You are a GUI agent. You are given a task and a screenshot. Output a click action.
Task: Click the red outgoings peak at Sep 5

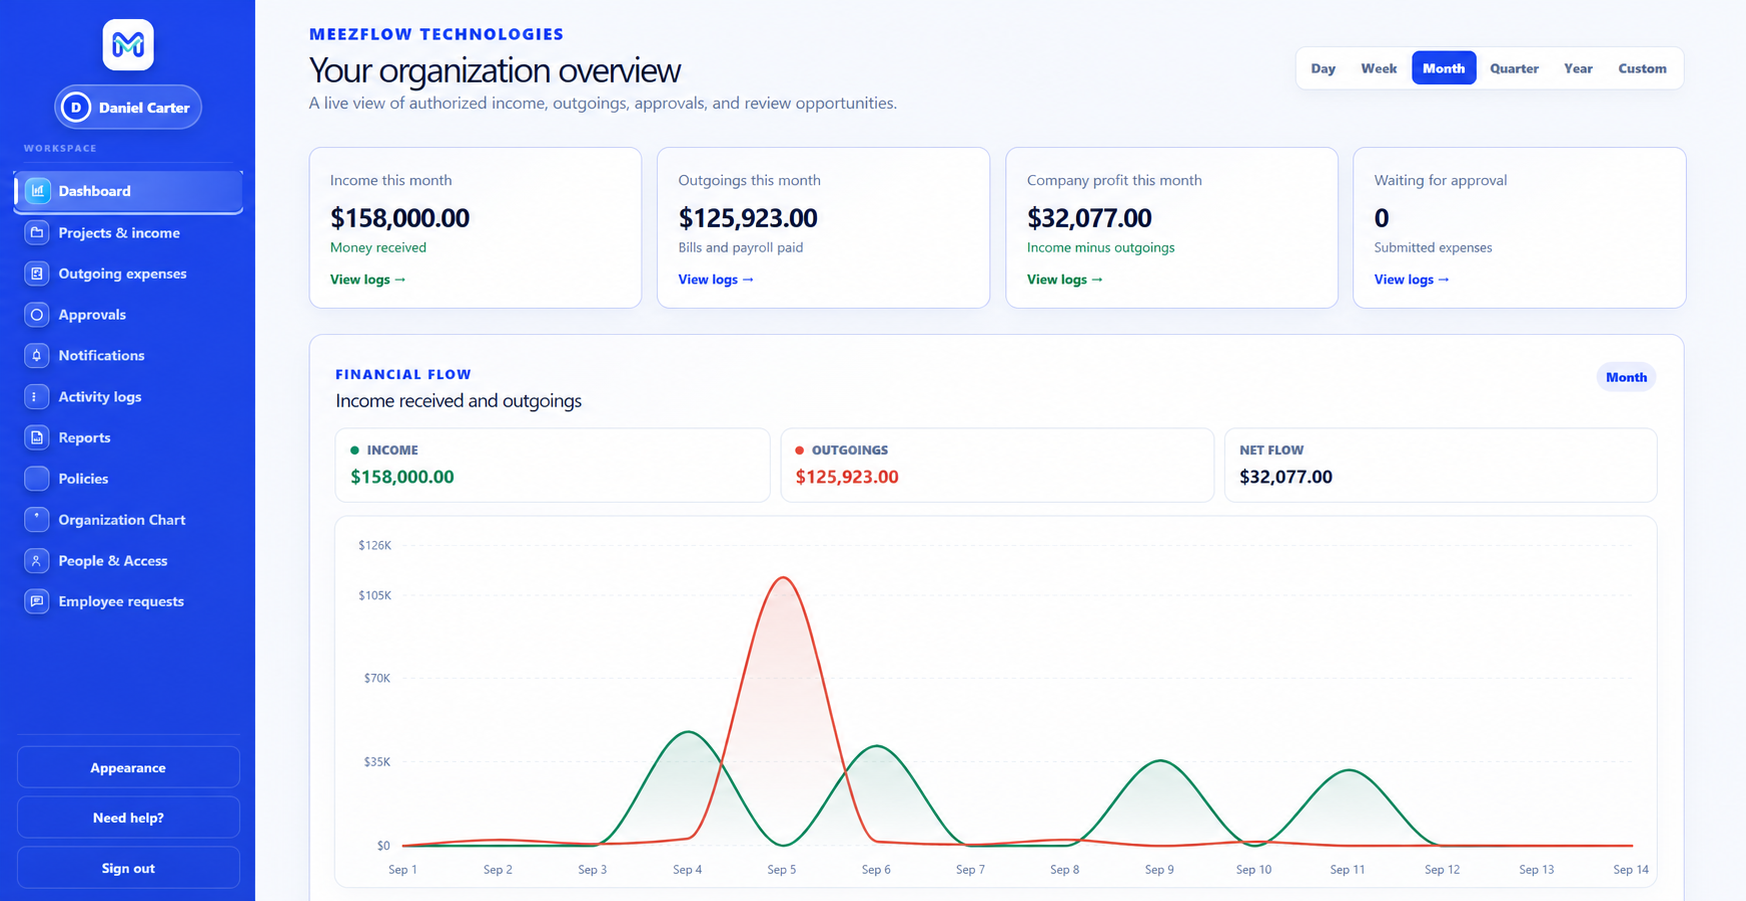pos(782,578)
